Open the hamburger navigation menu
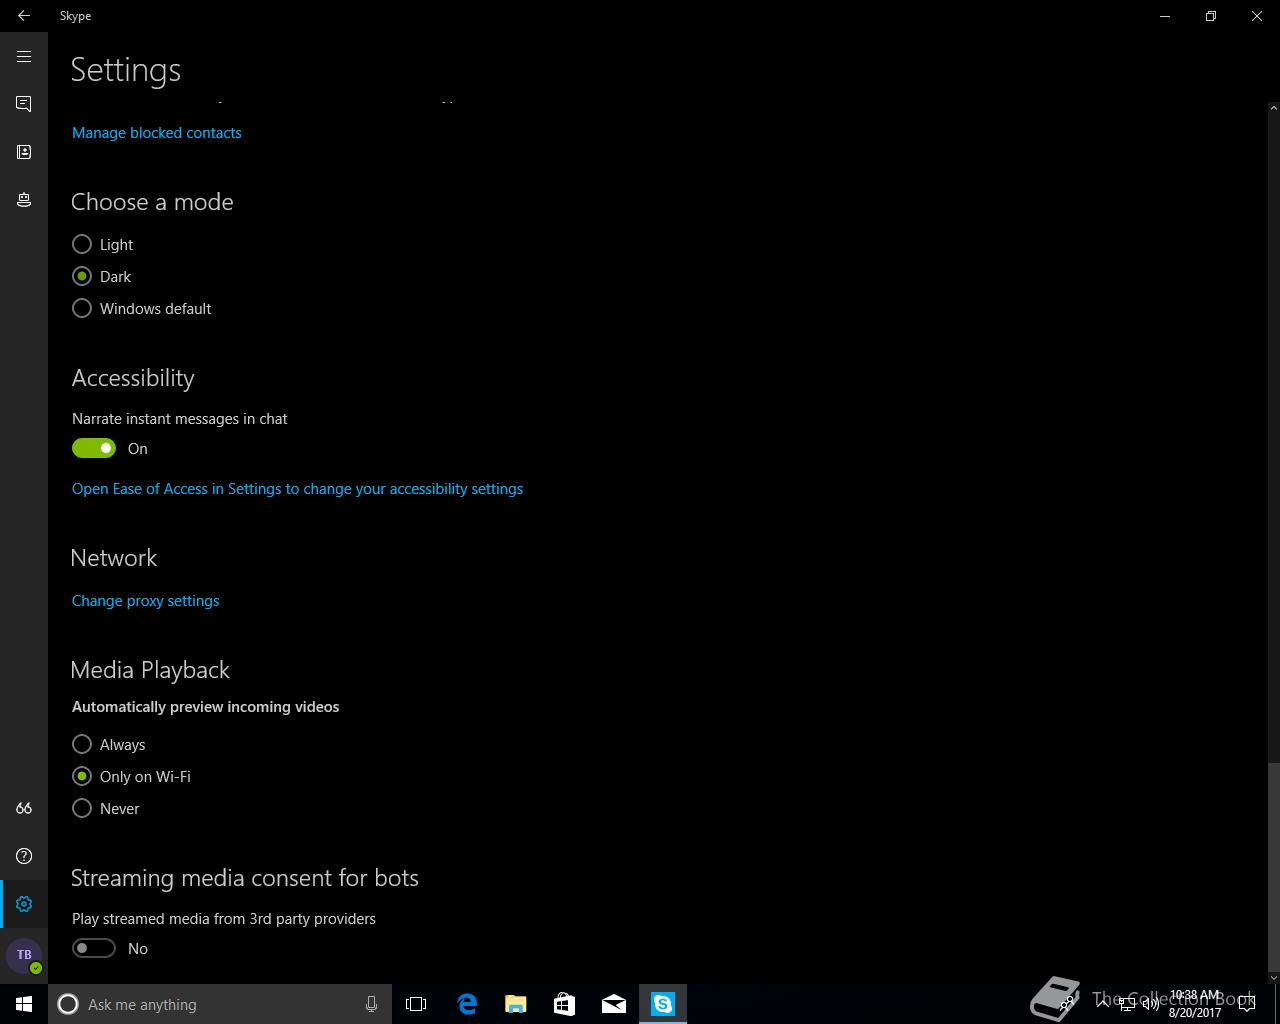1280x1024 pixels. coord(24,57)
